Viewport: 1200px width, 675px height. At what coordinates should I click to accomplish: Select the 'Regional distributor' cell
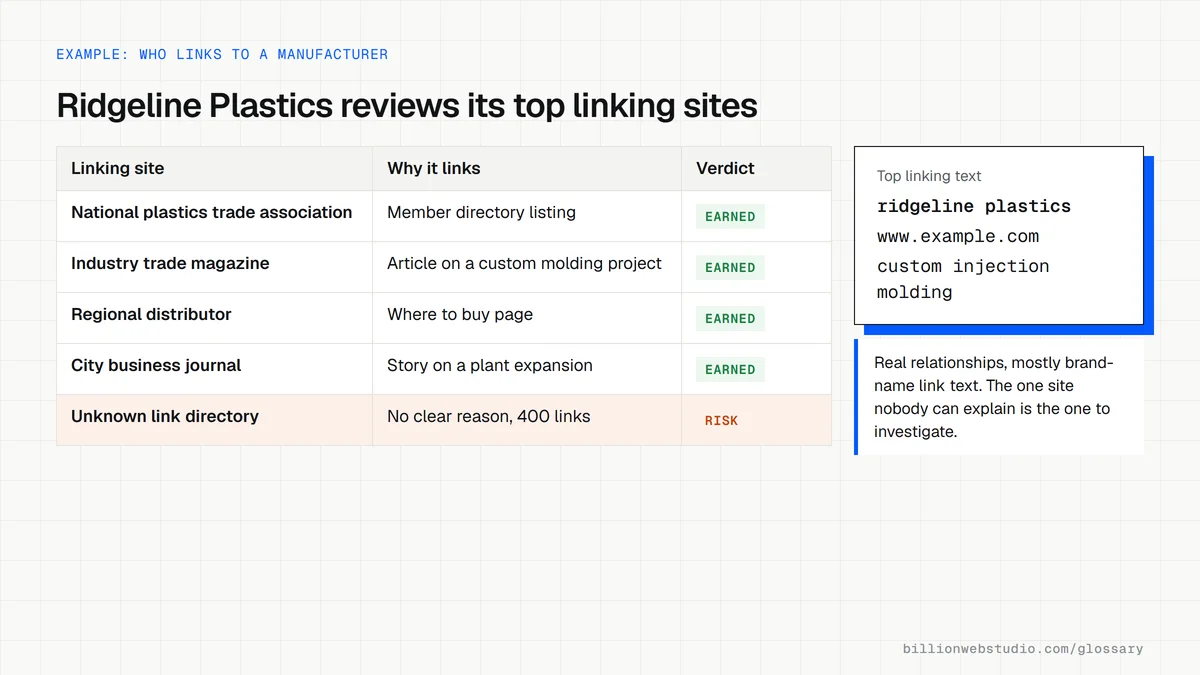click(x=214, y=318)
